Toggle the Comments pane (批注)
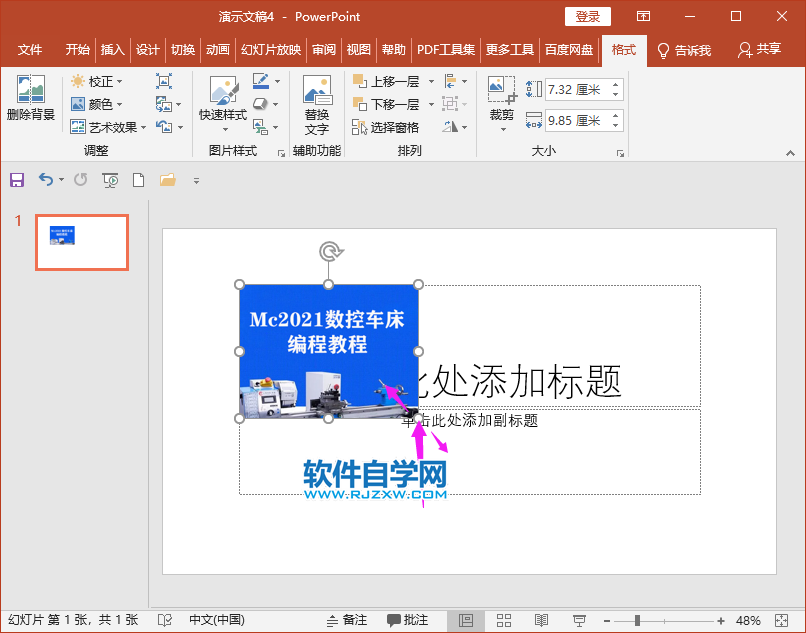The image size is (806, 633). click(409, 620)
